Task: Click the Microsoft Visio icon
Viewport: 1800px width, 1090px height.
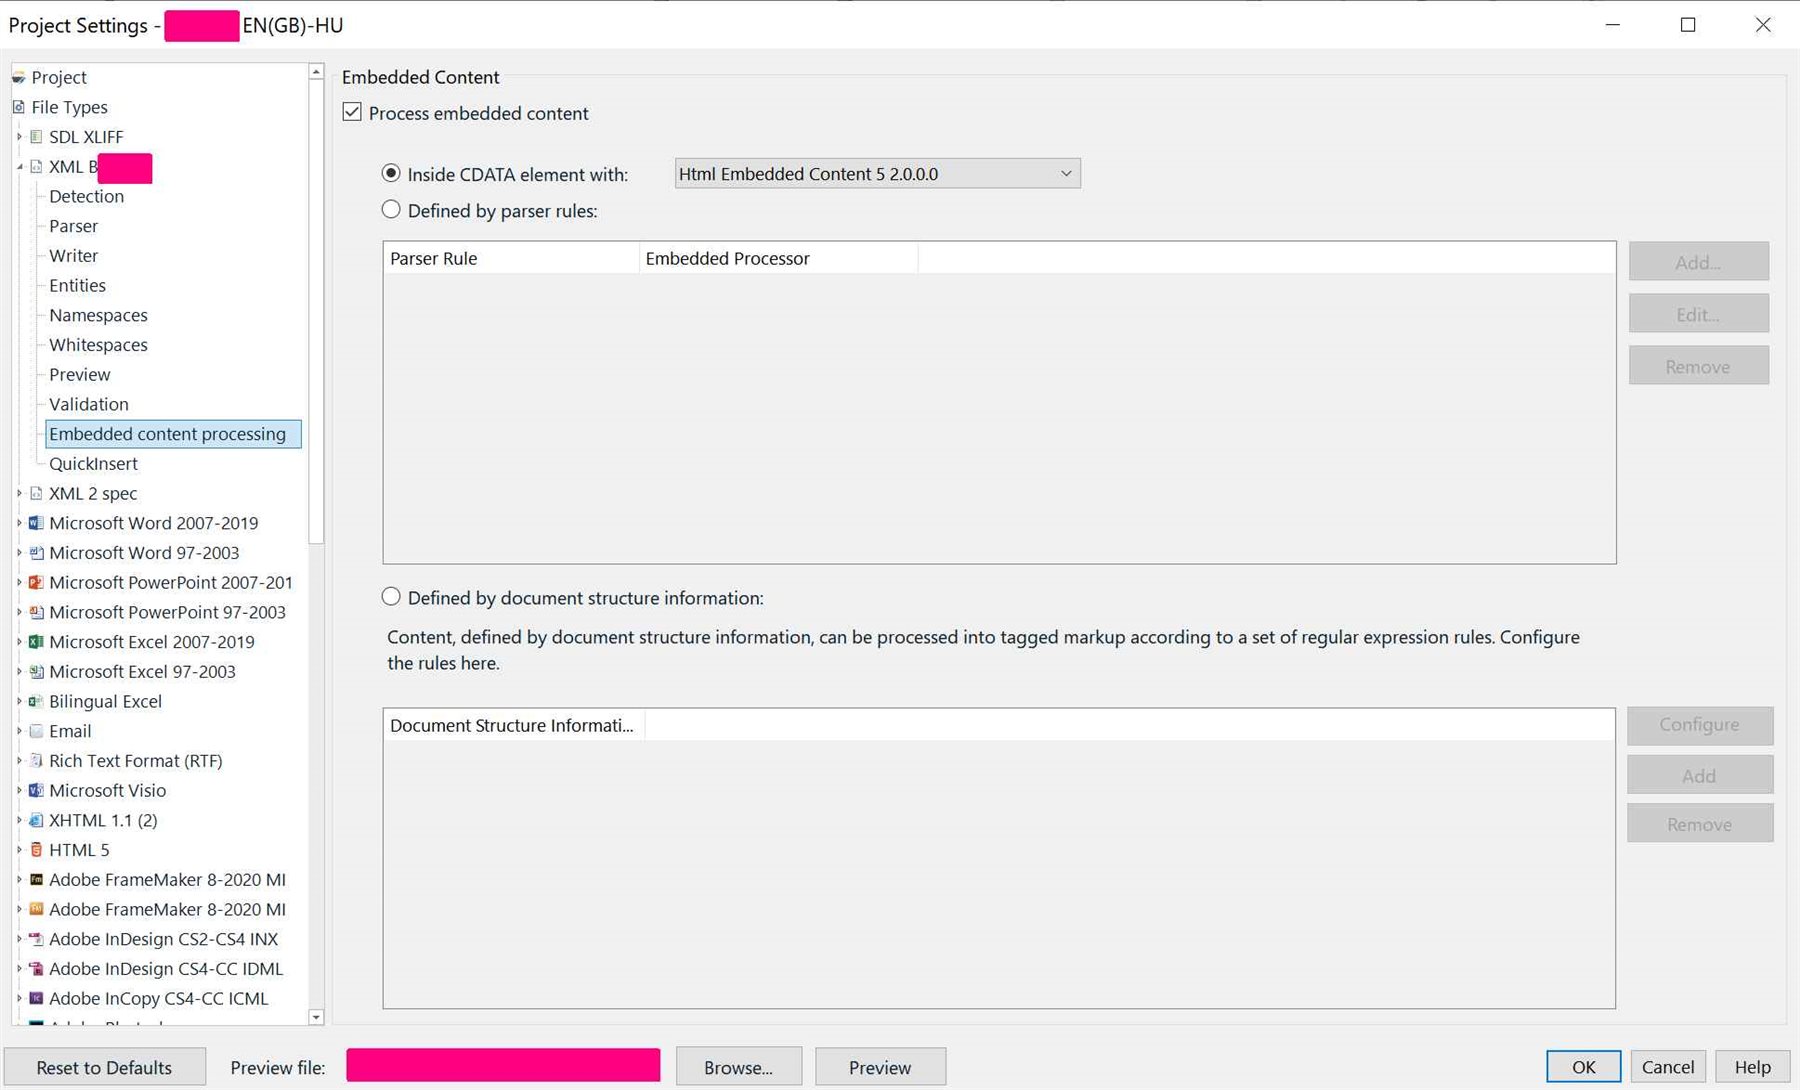Action: point(36,790)
